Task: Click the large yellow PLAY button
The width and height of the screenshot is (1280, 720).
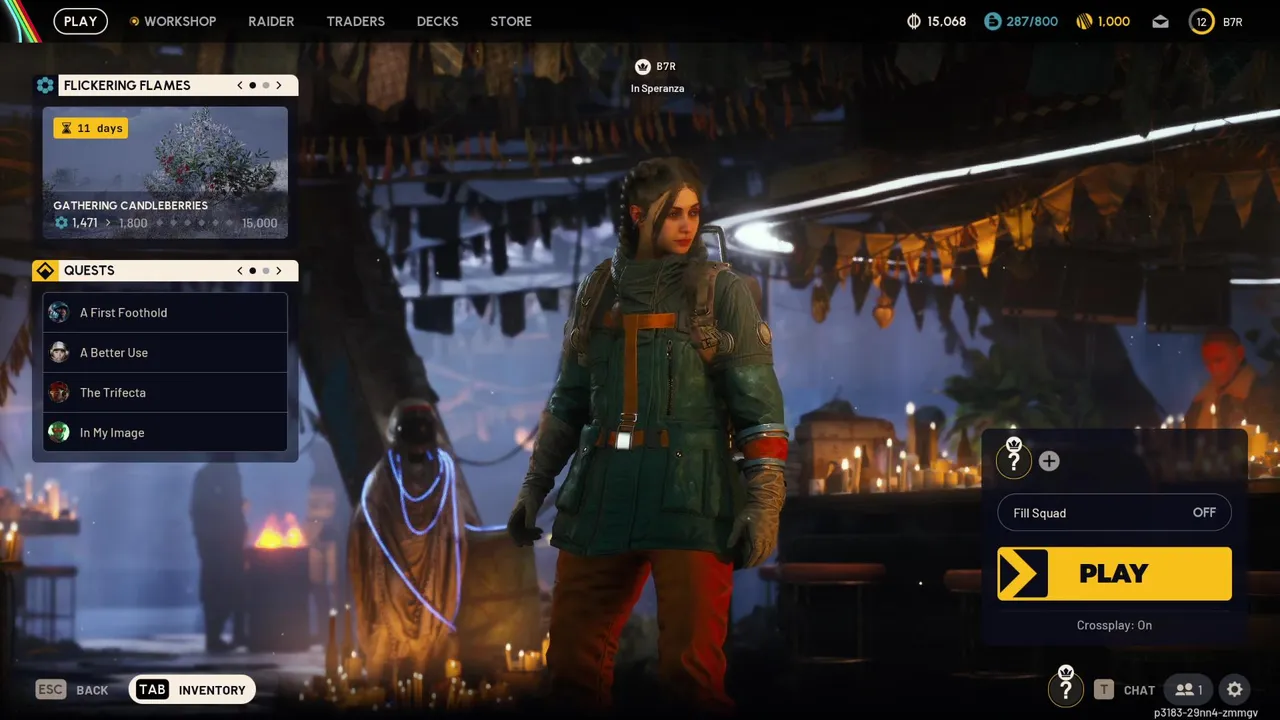Action: 1114,573
